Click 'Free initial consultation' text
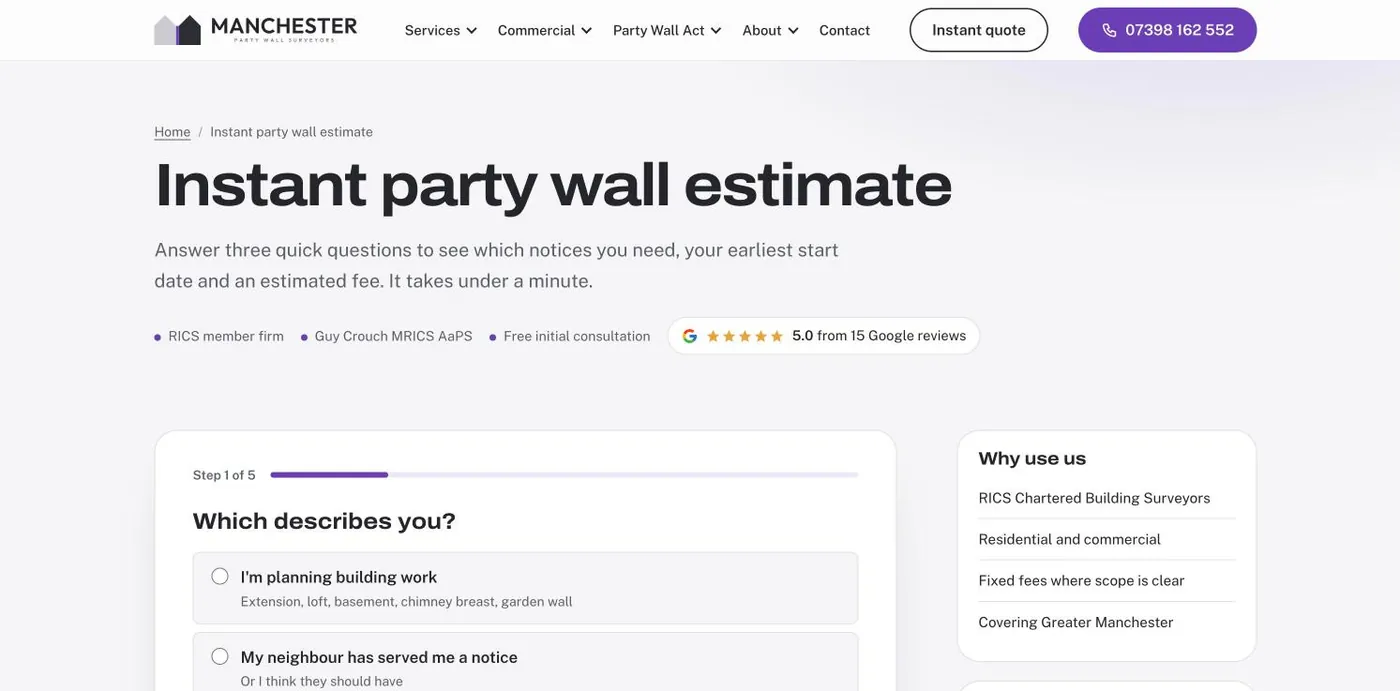Screen dimensions: 1400x691 (577, 336)
